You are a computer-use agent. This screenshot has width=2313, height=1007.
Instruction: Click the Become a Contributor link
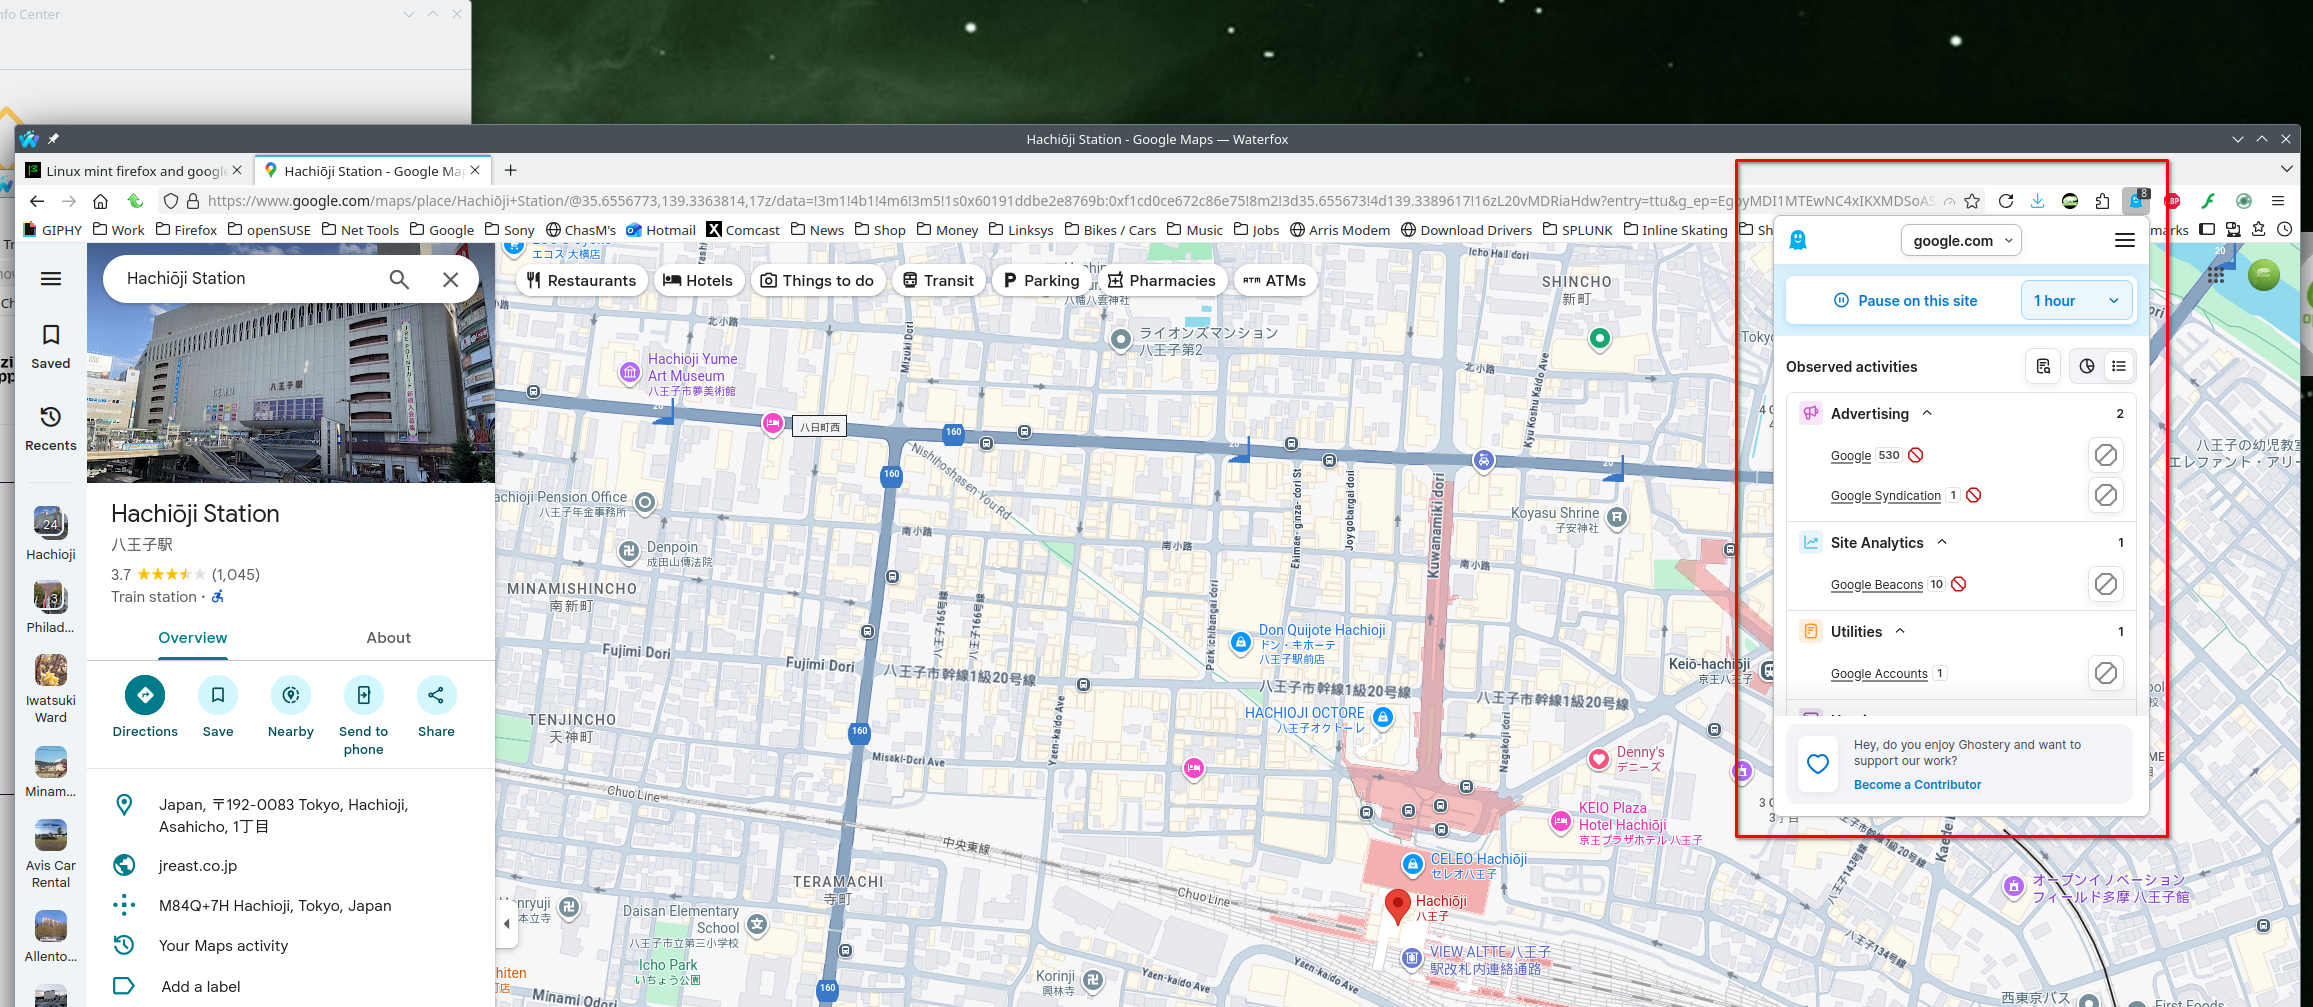point(1917,785)
